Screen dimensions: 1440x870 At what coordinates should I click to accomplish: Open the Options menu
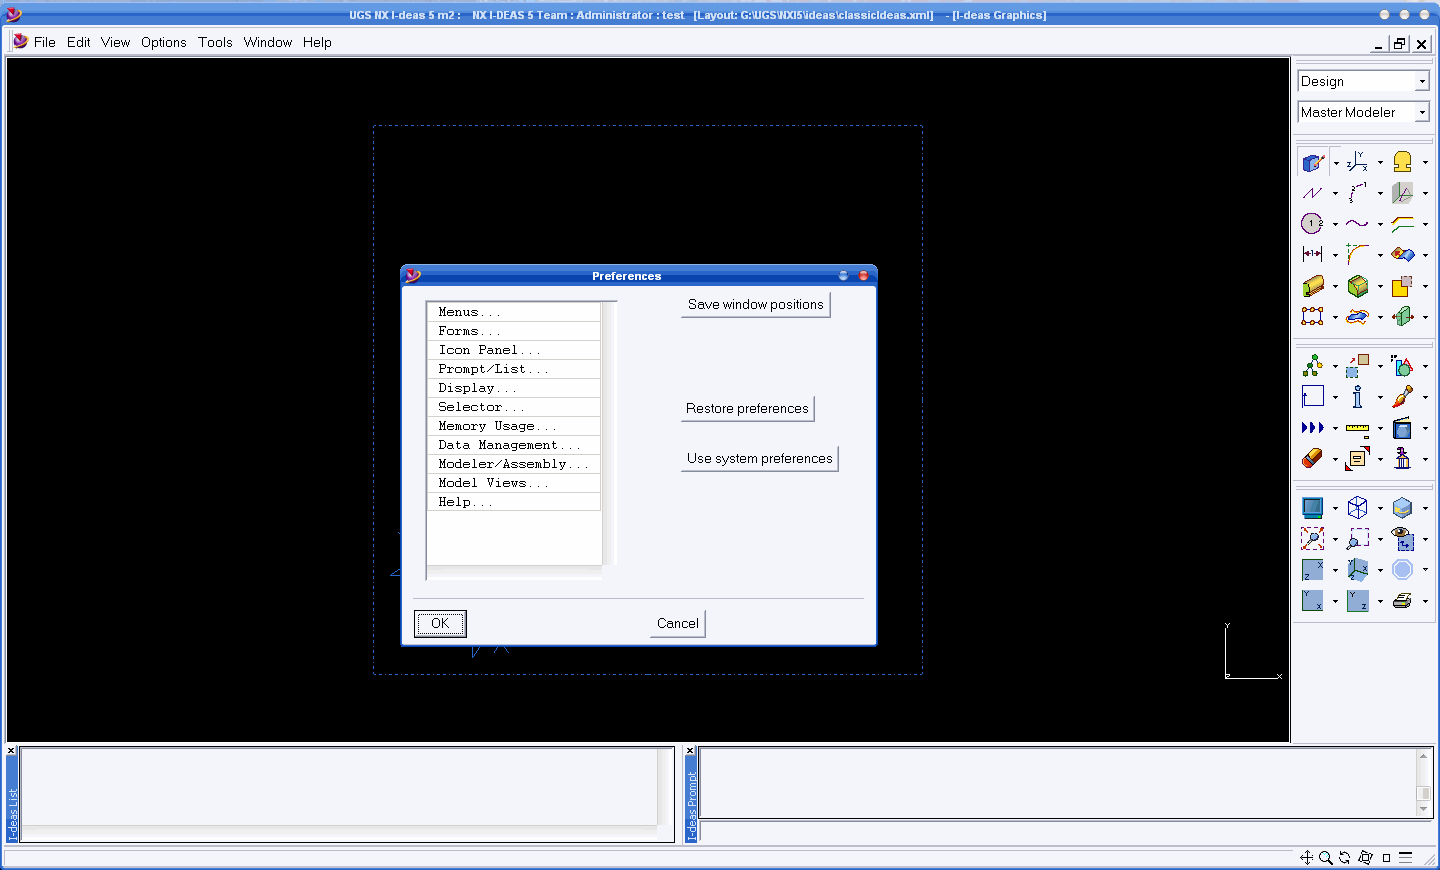point(163,42)
